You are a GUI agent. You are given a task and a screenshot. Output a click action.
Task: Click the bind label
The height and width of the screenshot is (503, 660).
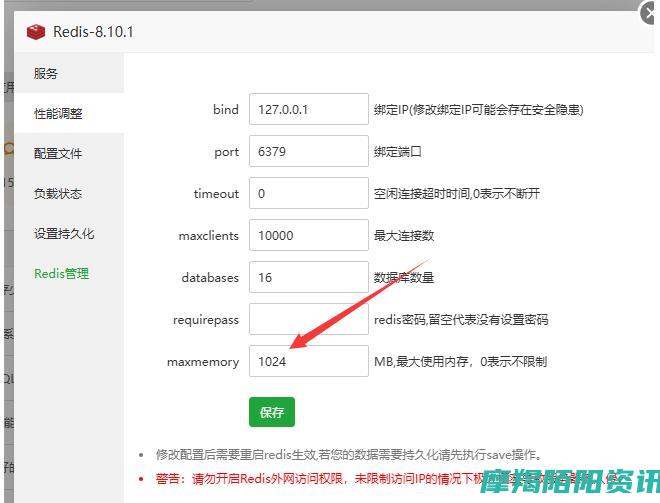click(x=226, y=109)
